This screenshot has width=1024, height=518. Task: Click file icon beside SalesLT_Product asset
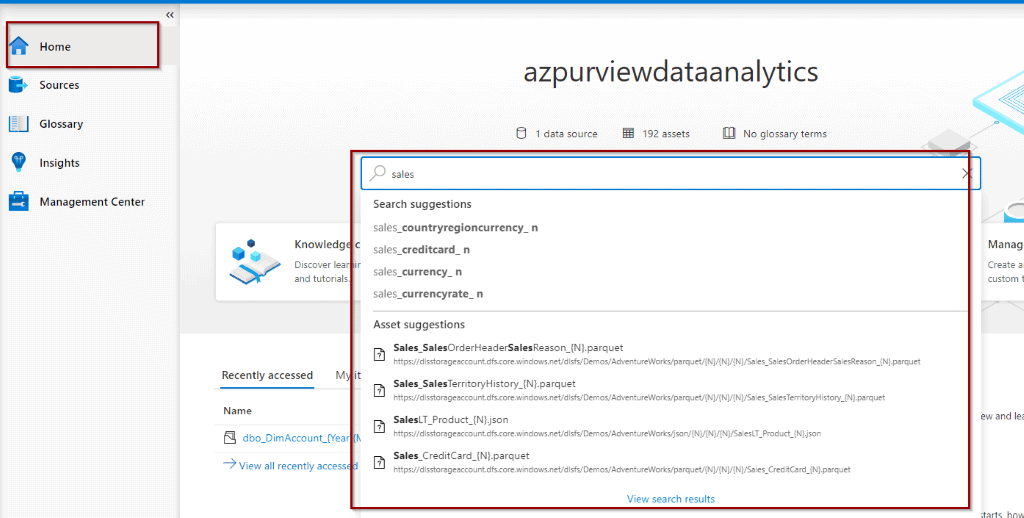tap(379, 426)
